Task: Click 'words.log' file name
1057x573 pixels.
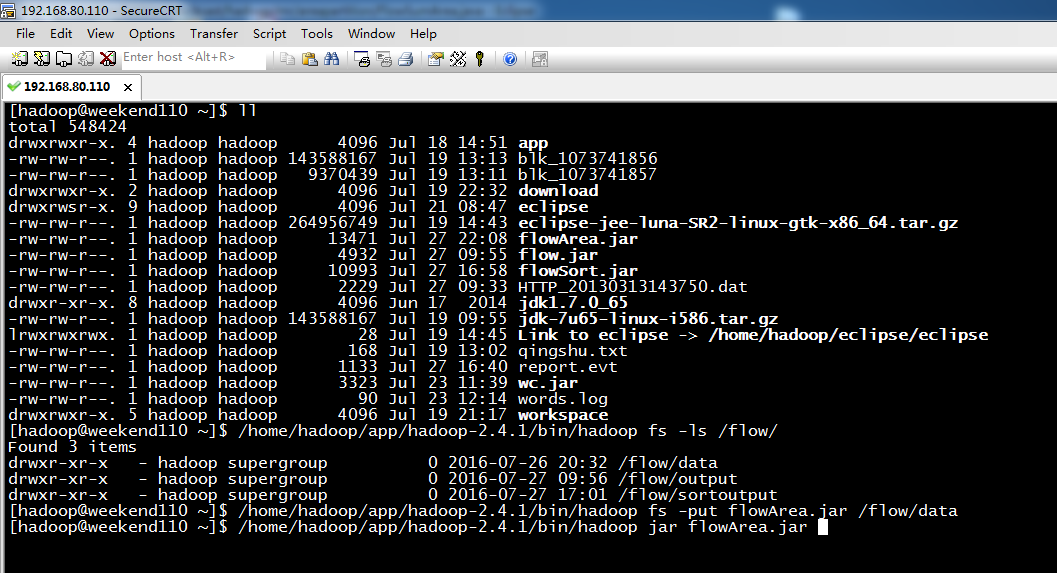Action: [563, 400]
